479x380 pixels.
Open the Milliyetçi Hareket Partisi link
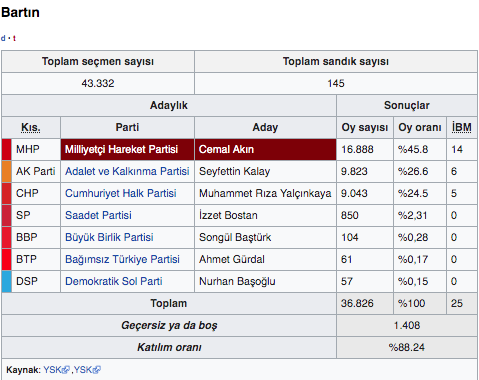[121, 149]
